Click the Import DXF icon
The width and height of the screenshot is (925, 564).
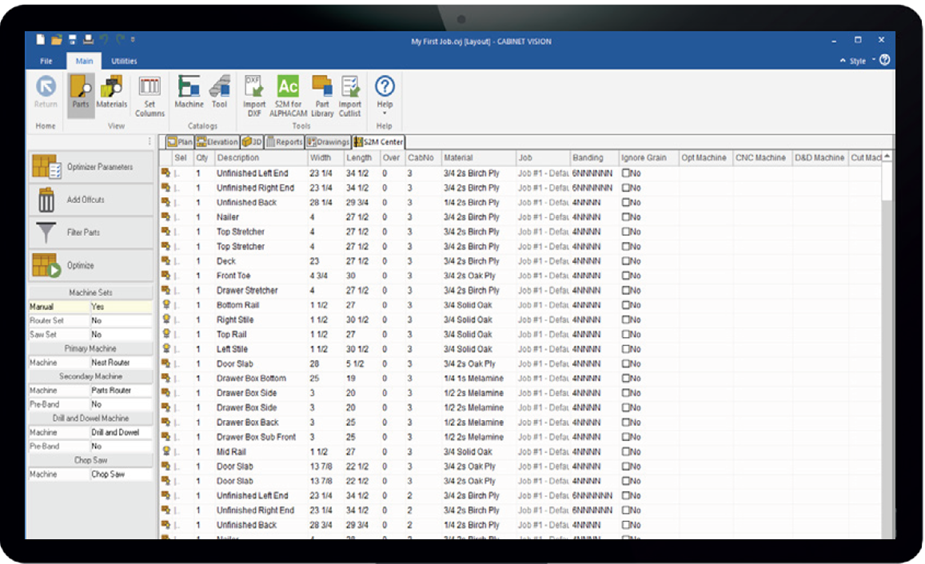pyautogui.click(x=254, y=90)
